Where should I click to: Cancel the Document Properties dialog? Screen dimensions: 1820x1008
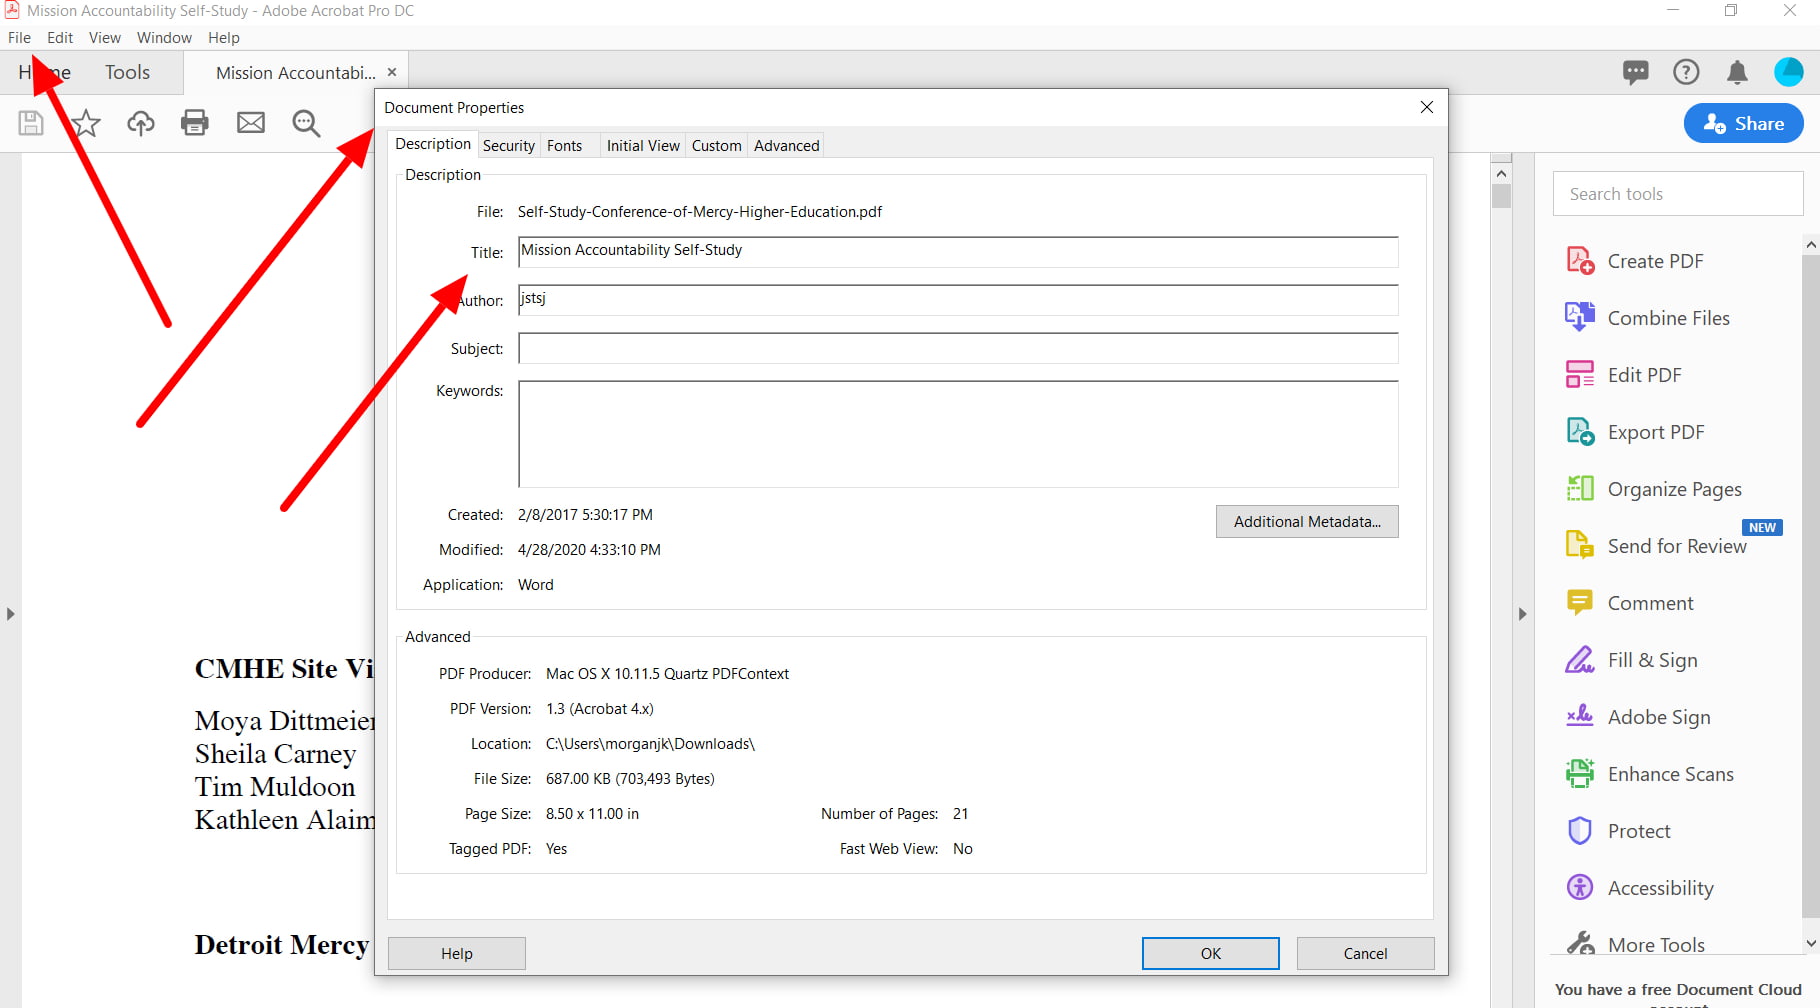(x=1365, y=953)
